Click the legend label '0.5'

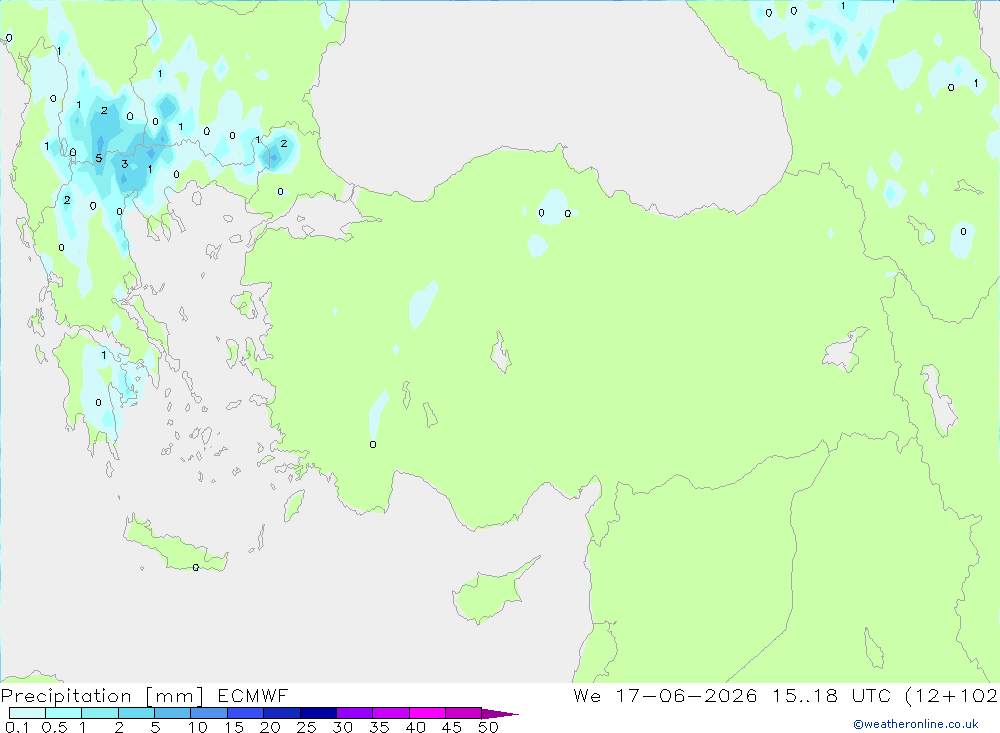[54, 727]
